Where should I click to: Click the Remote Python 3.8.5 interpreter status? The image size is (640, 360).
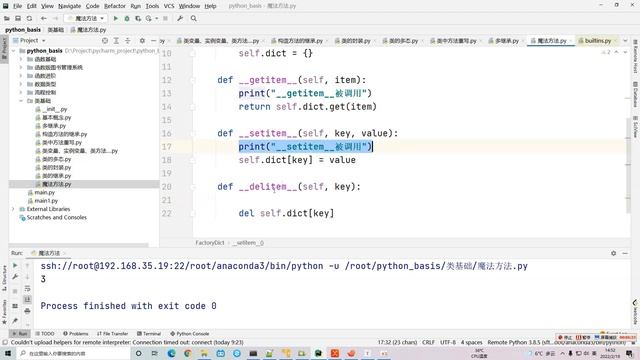(x=556, y=342)
